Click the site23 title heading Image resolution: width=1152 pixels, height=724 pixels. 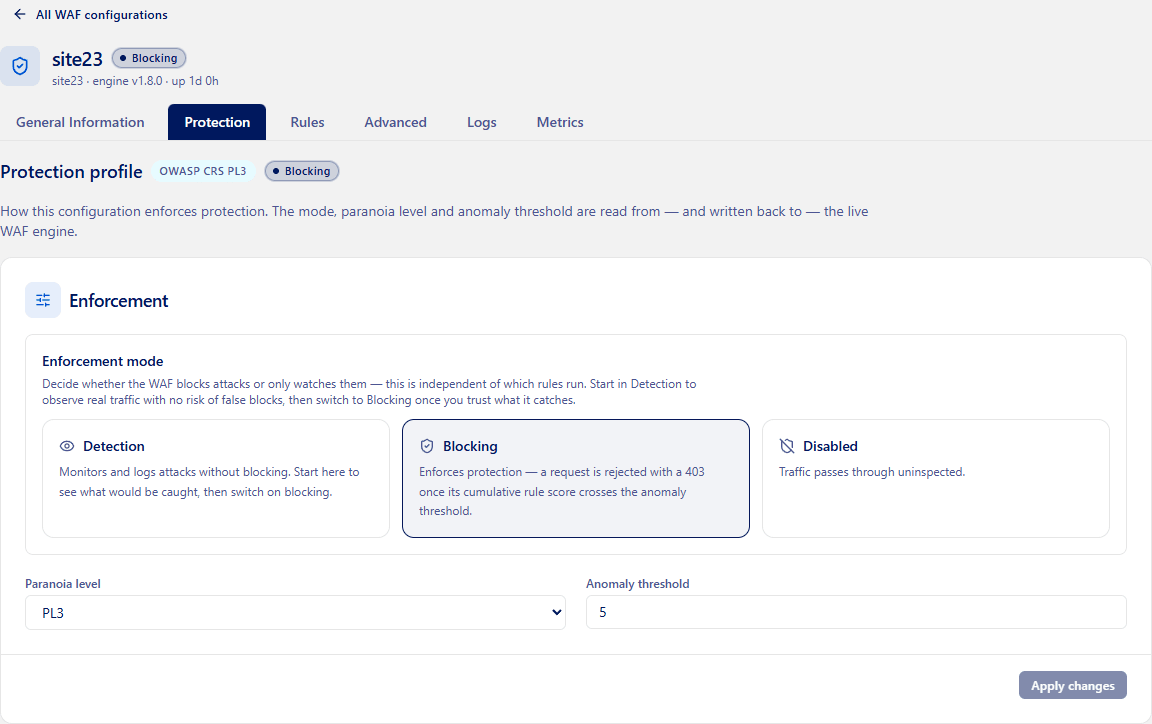(77, 59)
